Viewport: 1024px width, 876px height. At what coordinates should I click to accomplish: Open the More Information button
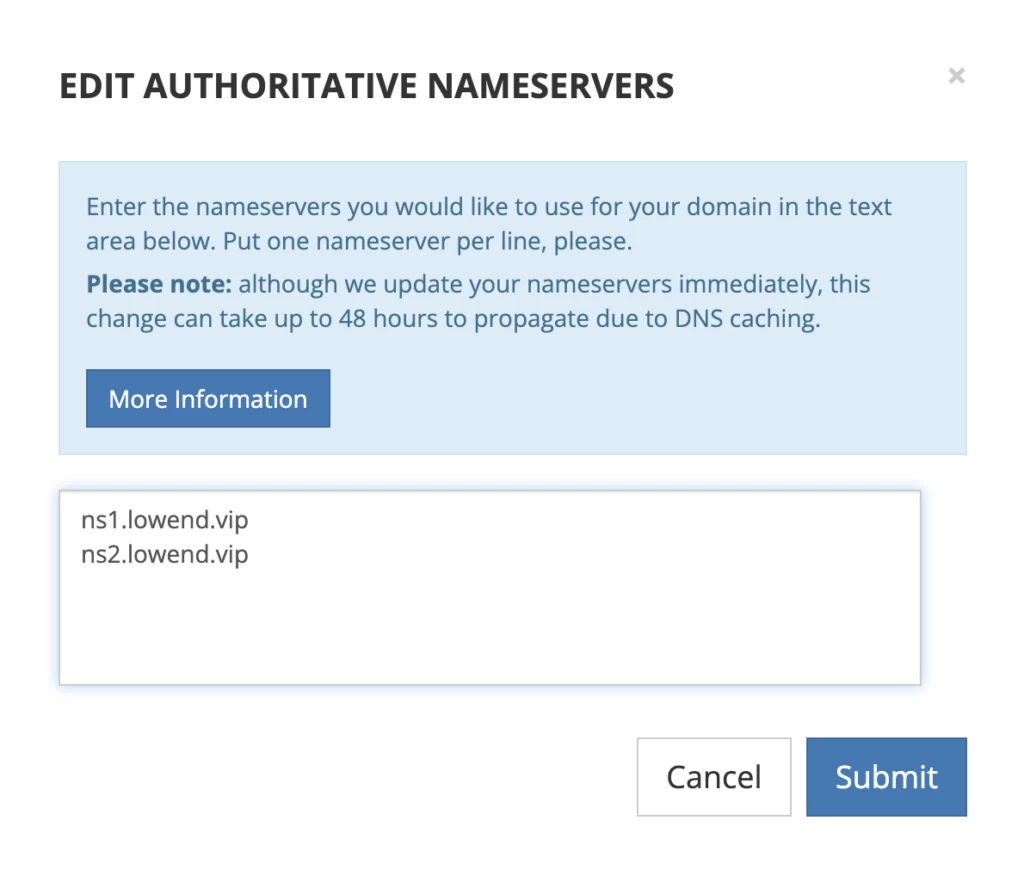208,399
